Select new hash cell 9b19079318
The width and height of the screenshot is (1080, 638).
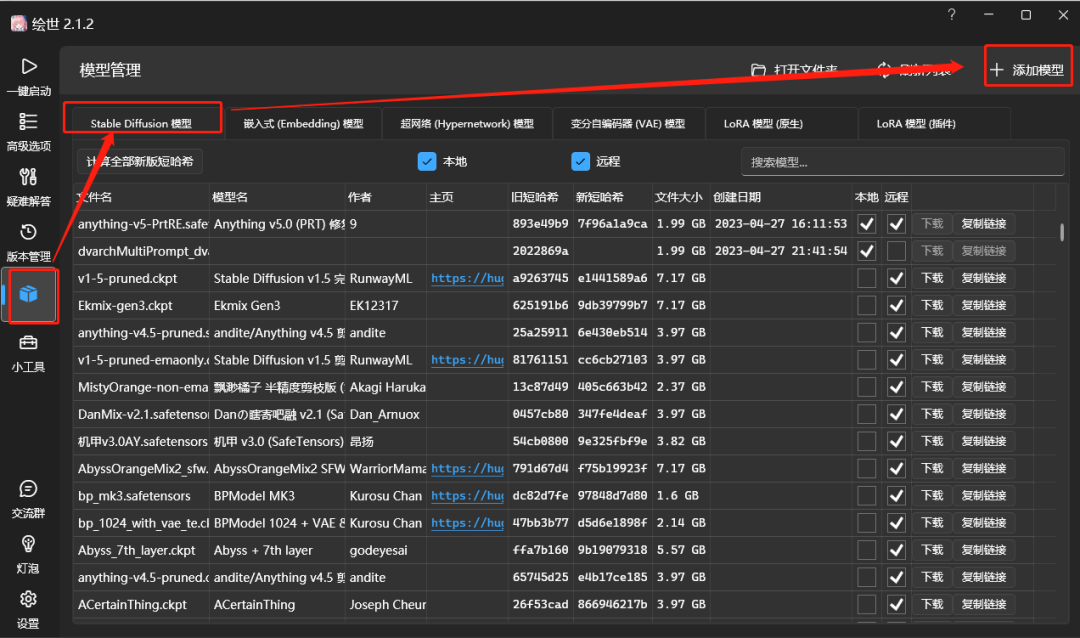[x=612, y=550]
